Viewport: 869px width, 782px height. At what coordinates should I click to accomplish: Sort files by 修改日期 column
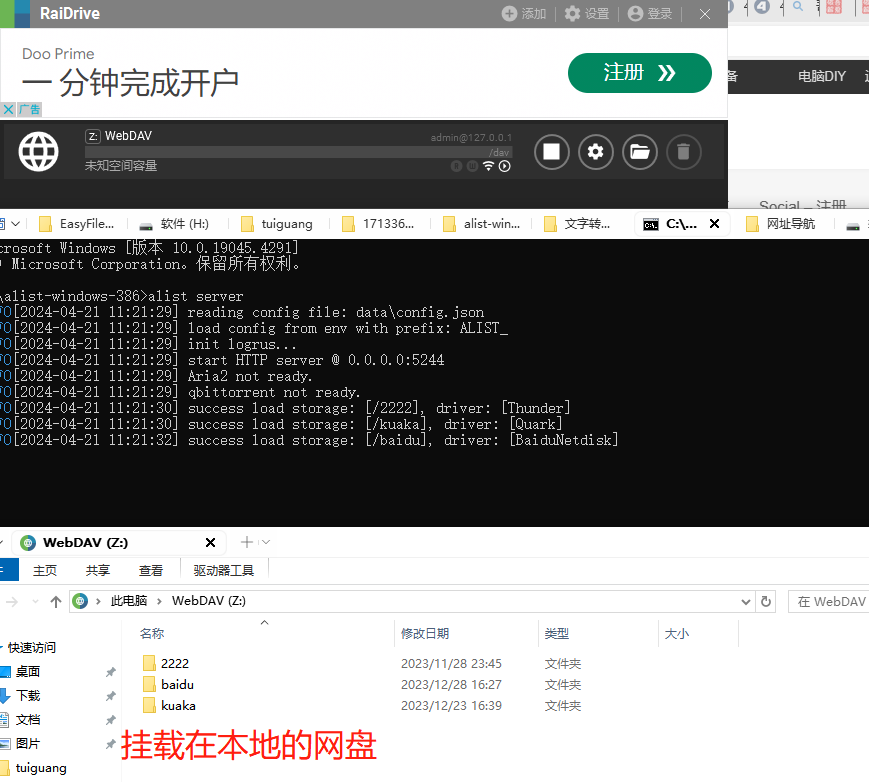425,633
